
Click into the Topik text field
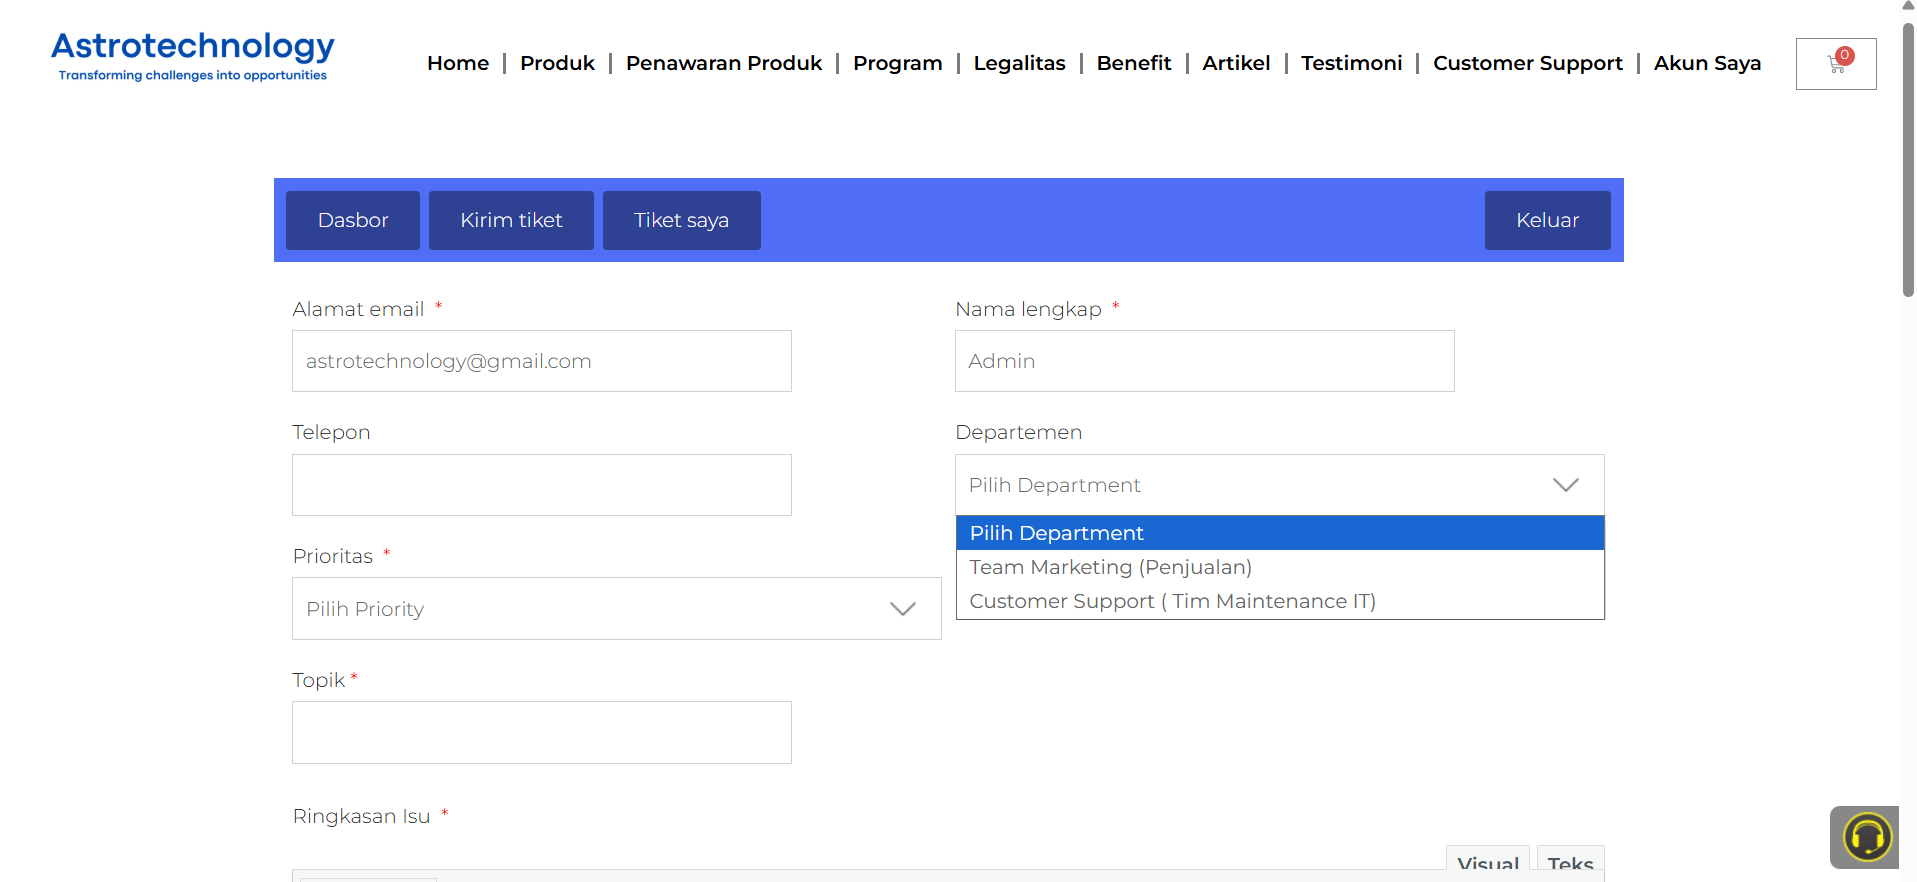coord(541,732)
